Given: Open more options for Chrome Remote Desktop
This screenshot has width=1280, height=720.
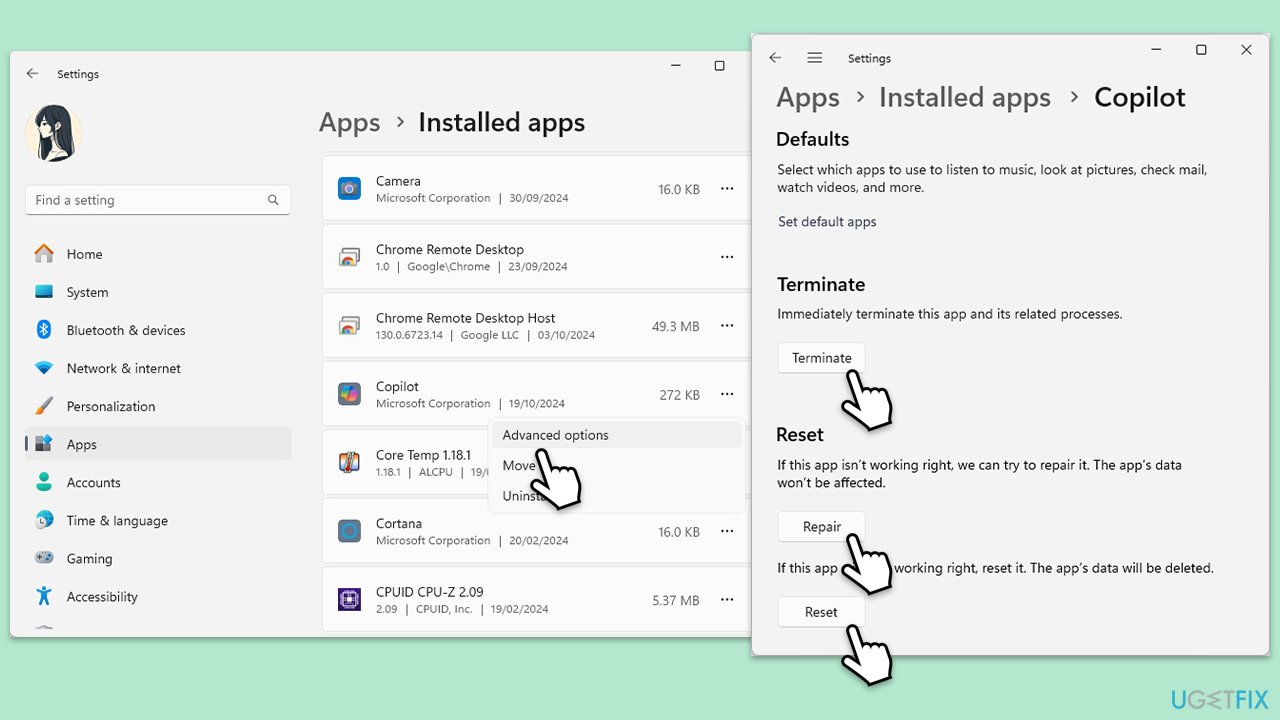Looking at the screenshot, I should pyautogui.click(x=727, y=257).
